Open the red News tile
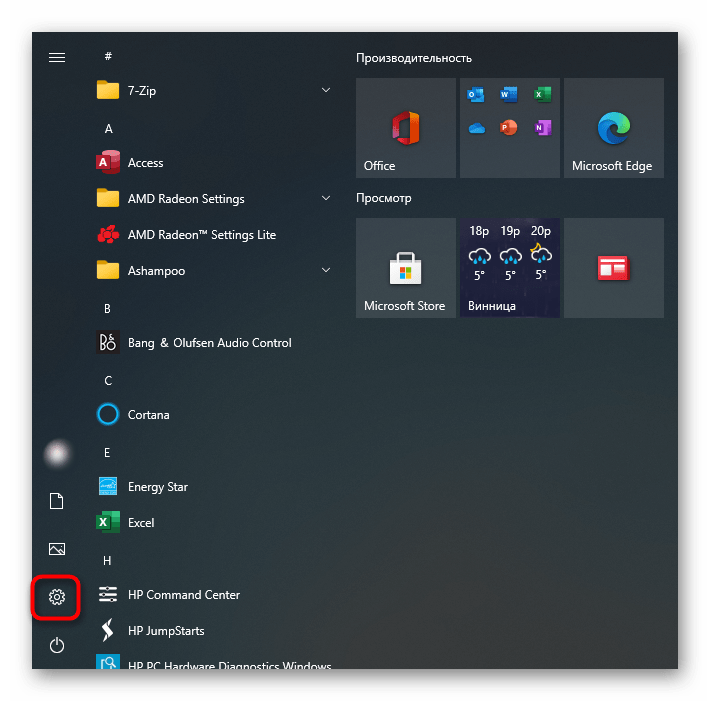Screen dimensions: 710x701 (x=614, y=268)
